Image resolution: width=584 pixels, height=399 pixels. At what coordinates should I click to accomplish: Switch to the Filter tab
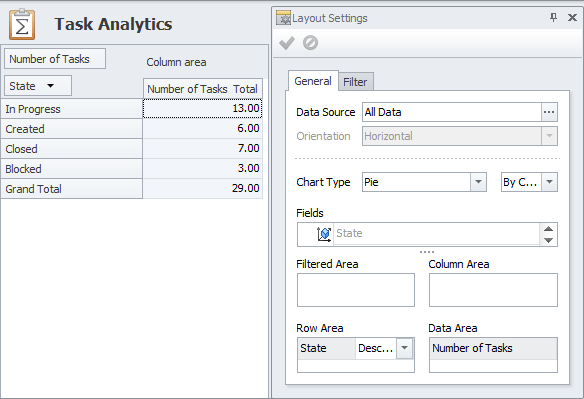(355, 82)
